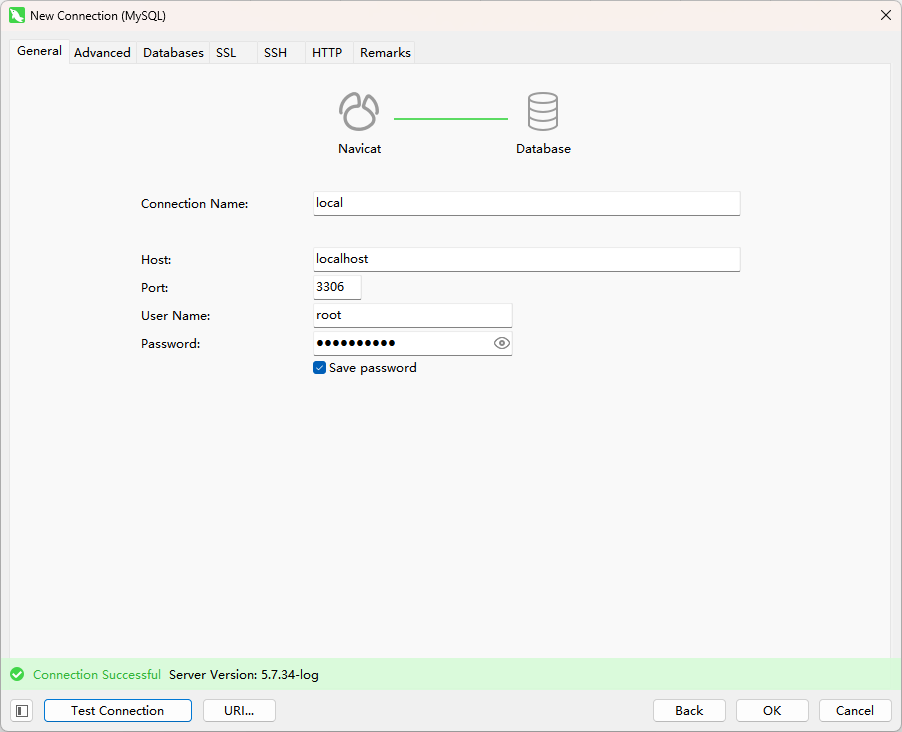Switch to the HTTP tab
The width and height of the screenshot is (902, 732).
pyautogui.click(x=327, y=52)
